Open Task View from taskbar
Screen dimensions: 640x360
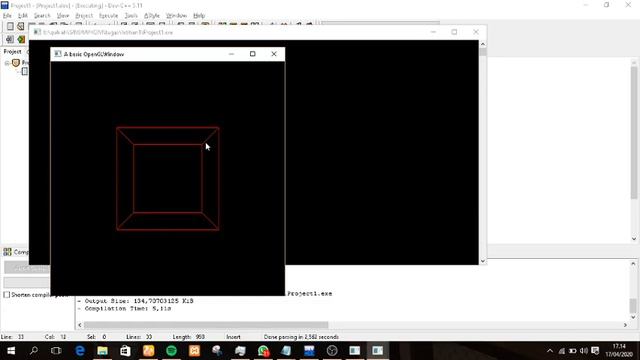point(56,351)
